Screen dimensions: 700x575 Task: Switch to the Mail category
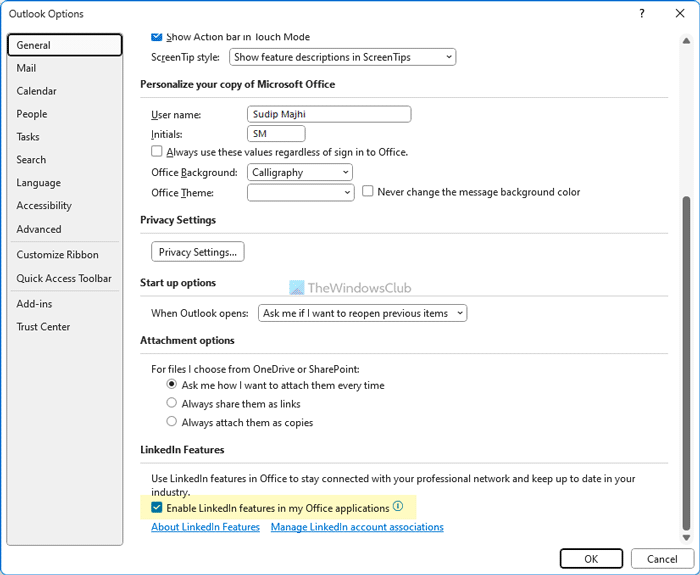pyautogui.click(x=27, y=68)
